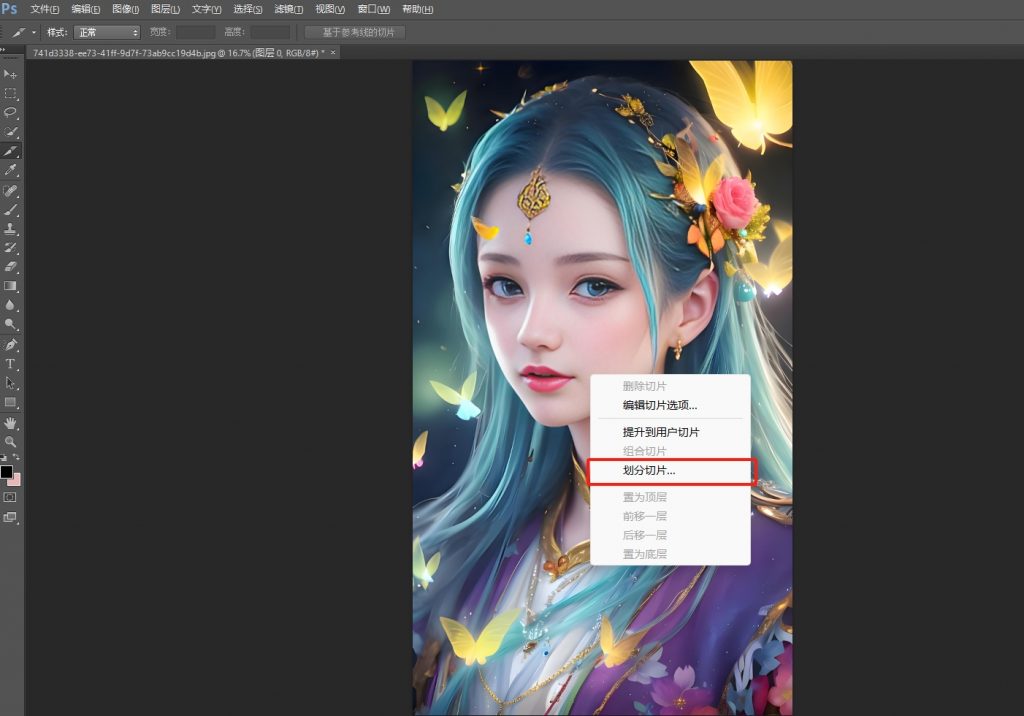Click the Photoshop Ps logo
1024x716 pixels.
click(9, 8)
